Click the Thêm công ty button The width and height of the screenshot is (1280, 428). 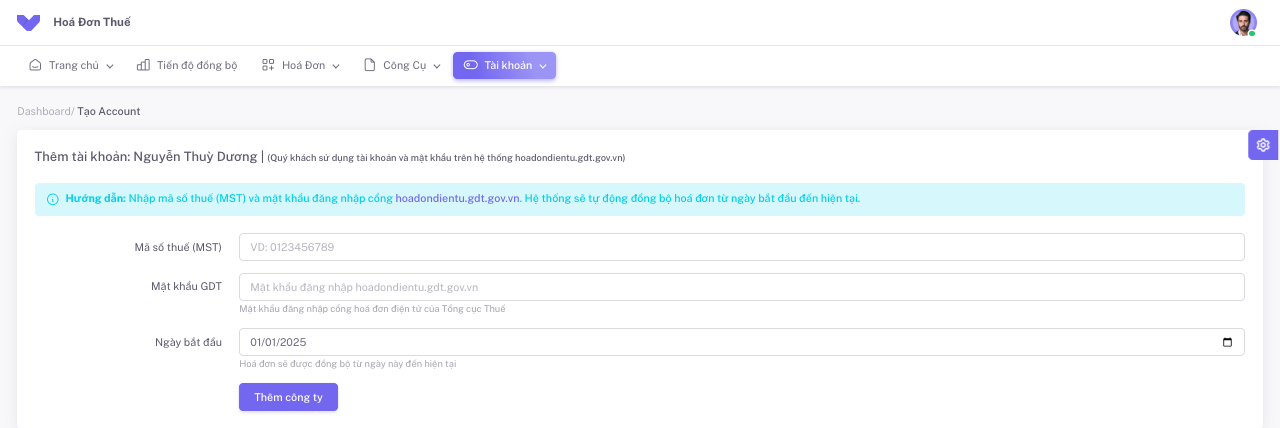coord(288,397)
